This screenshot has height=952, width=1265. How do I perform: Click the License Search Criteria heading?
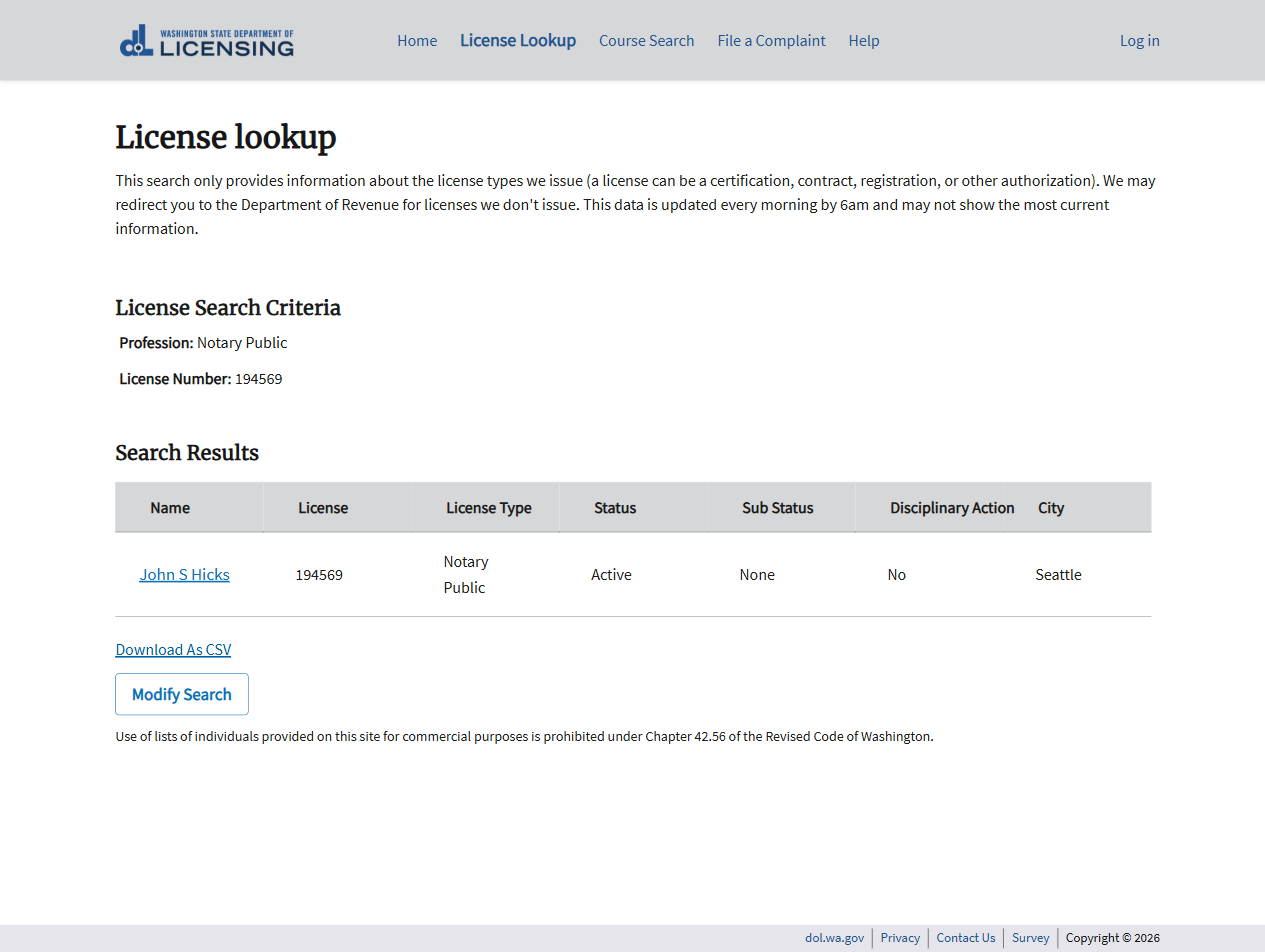228,308
